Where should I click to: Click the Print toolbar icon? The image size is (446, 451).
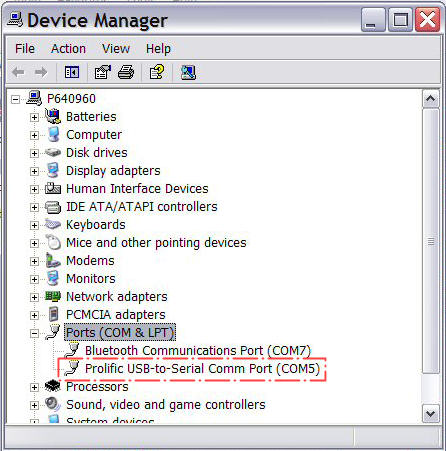click(126, 72)
